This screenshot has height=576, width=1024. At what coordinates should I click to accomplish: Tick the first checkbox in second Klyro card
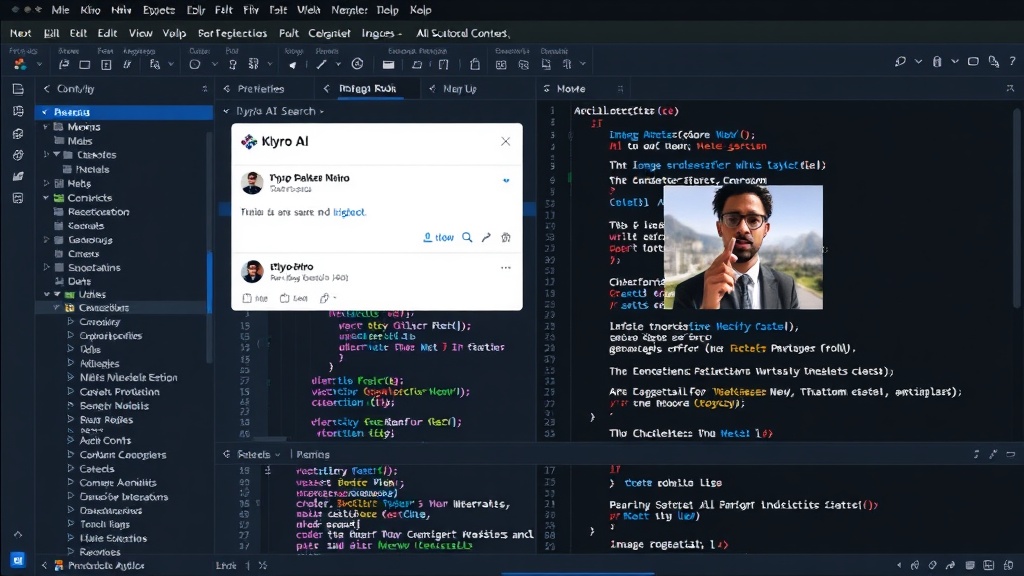click(x=247, y=298)
